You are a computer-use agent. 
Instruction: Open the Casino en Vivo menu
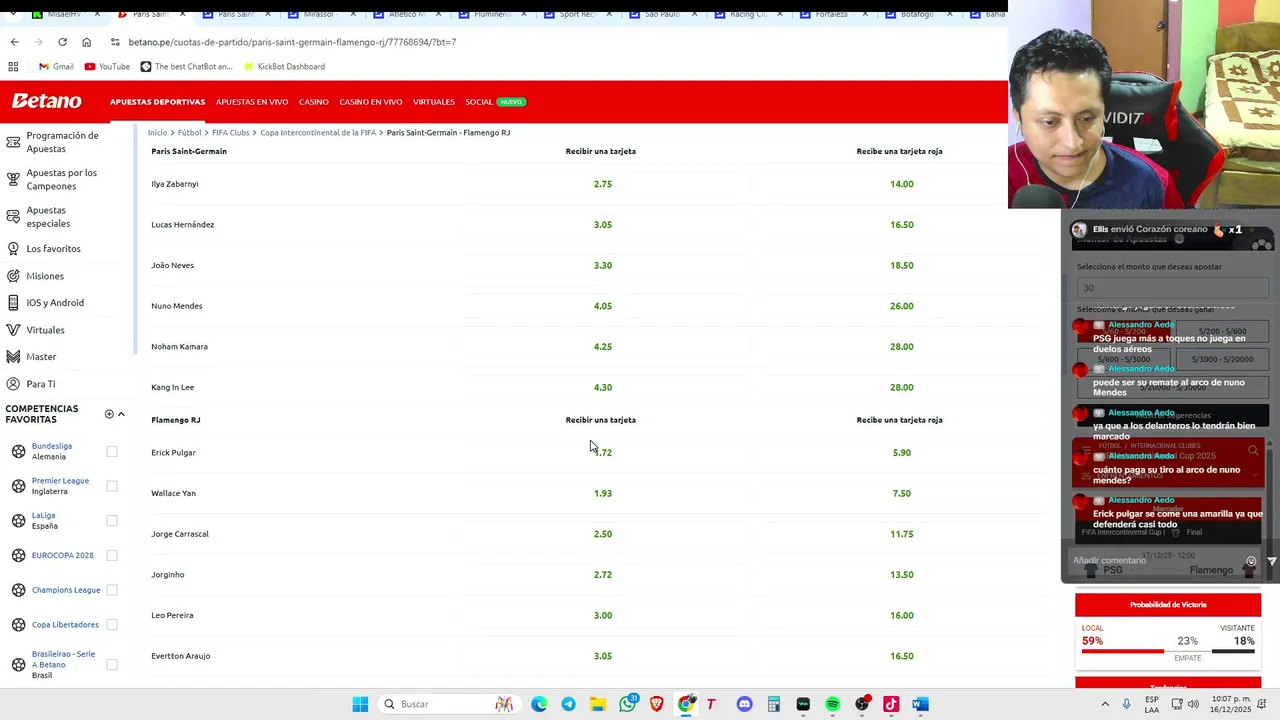(370, 102)
